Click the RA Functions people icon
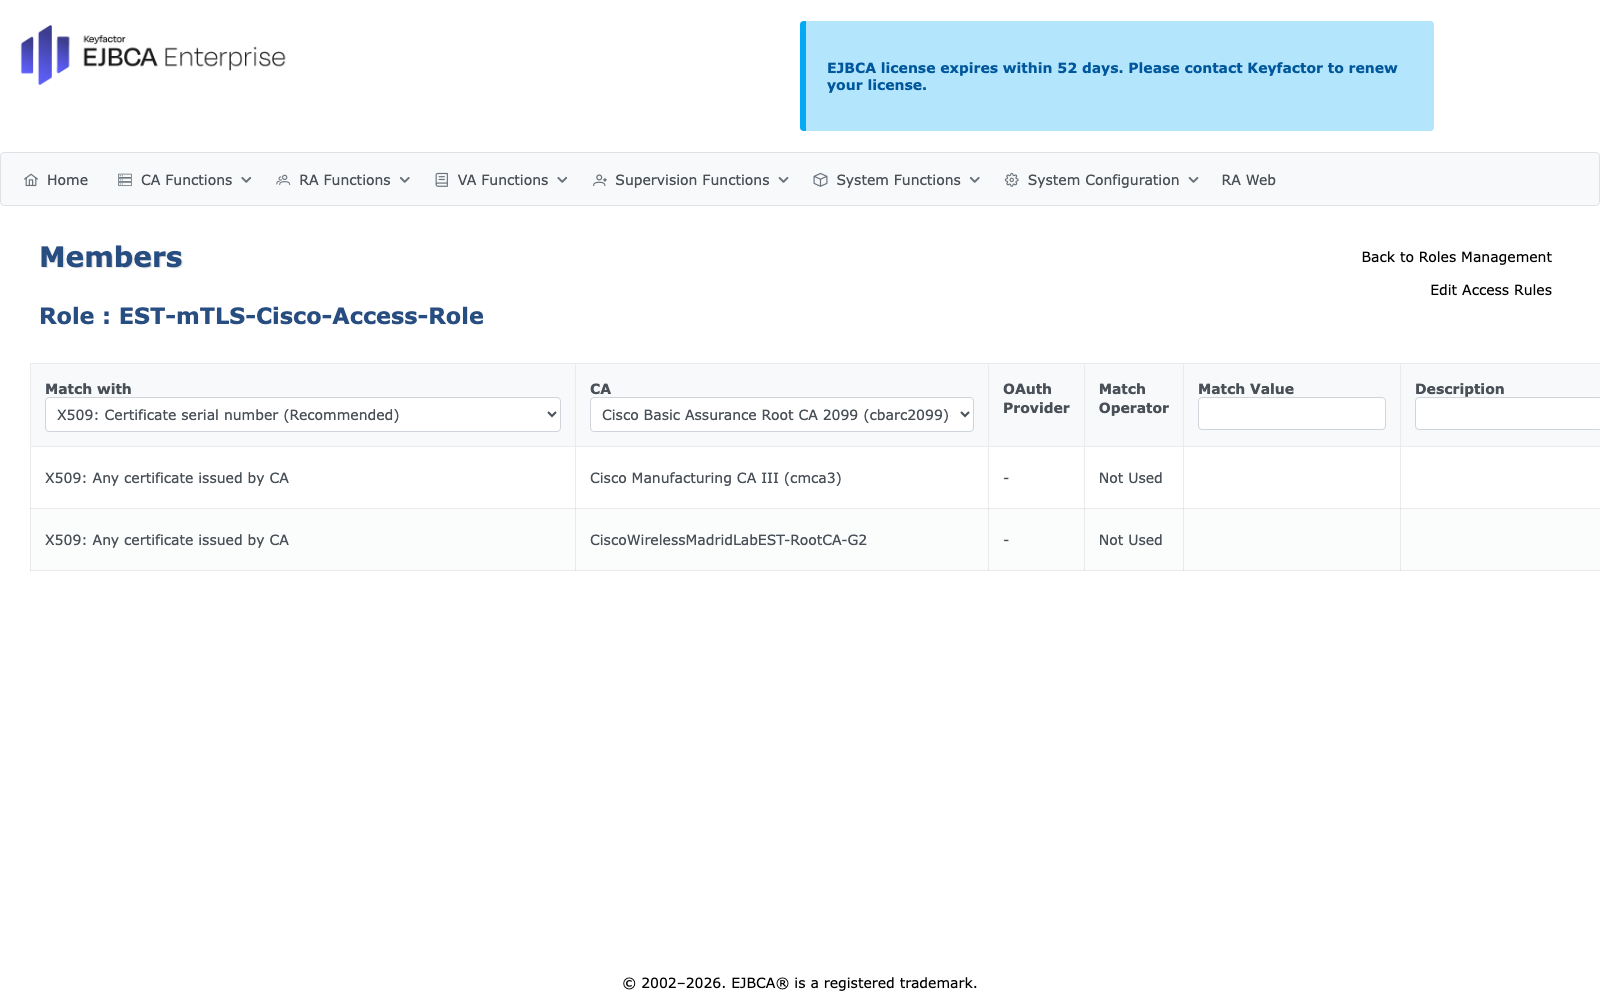The width and height of the screenshot is (1600, 1000). (x=283, y=180)
